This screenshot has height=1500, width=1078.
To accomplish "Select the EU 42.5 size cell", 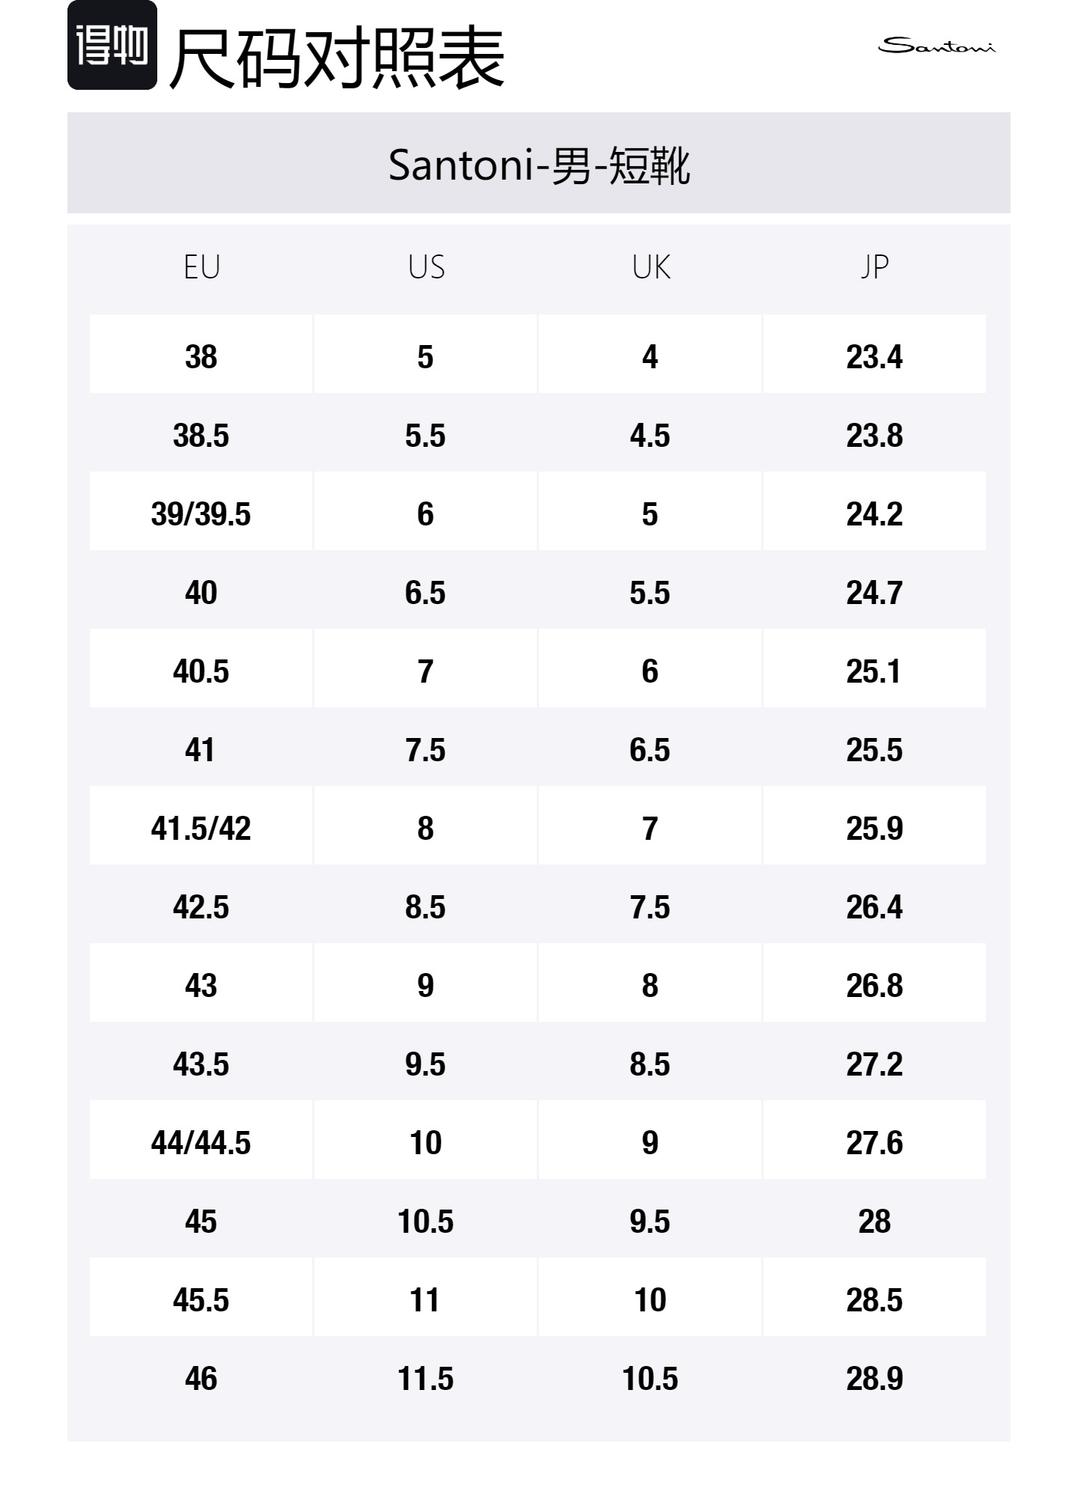I will [x=201, y=907].
